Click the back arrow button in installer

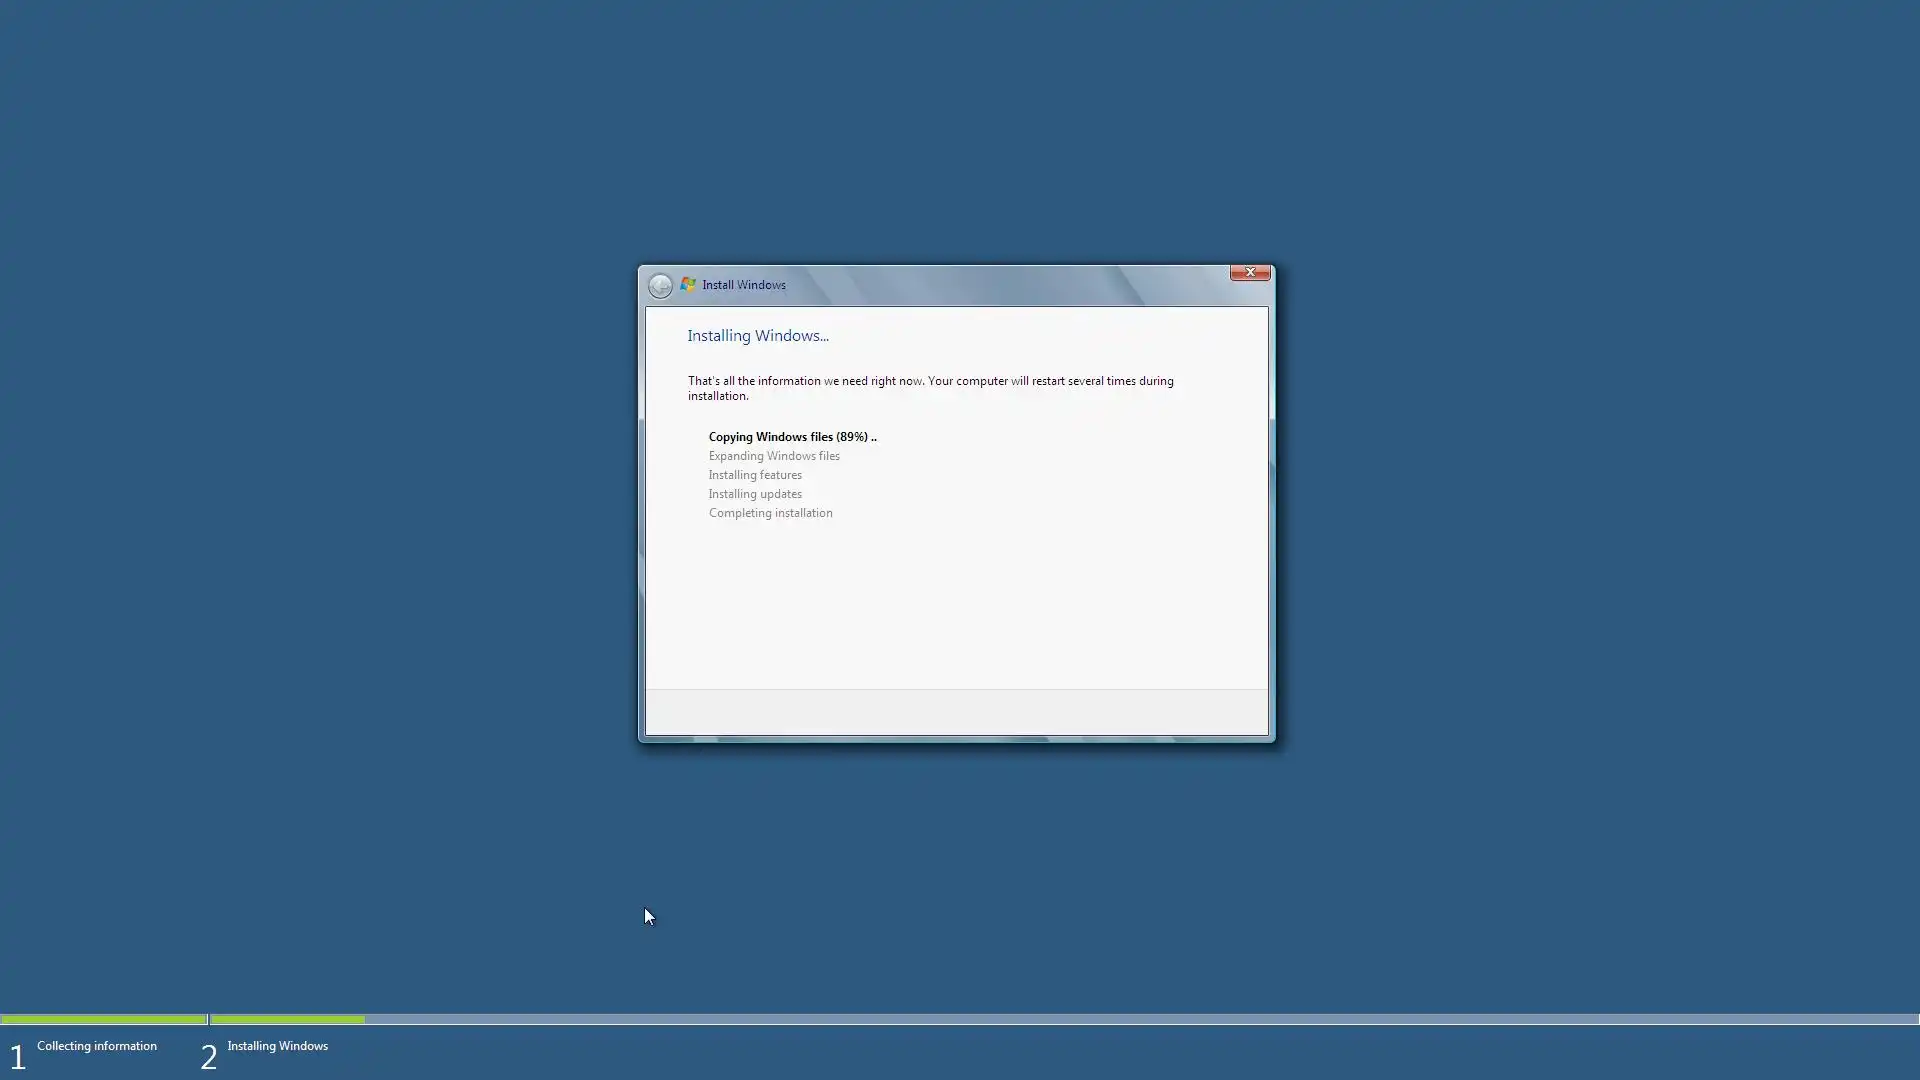[660, 286]
